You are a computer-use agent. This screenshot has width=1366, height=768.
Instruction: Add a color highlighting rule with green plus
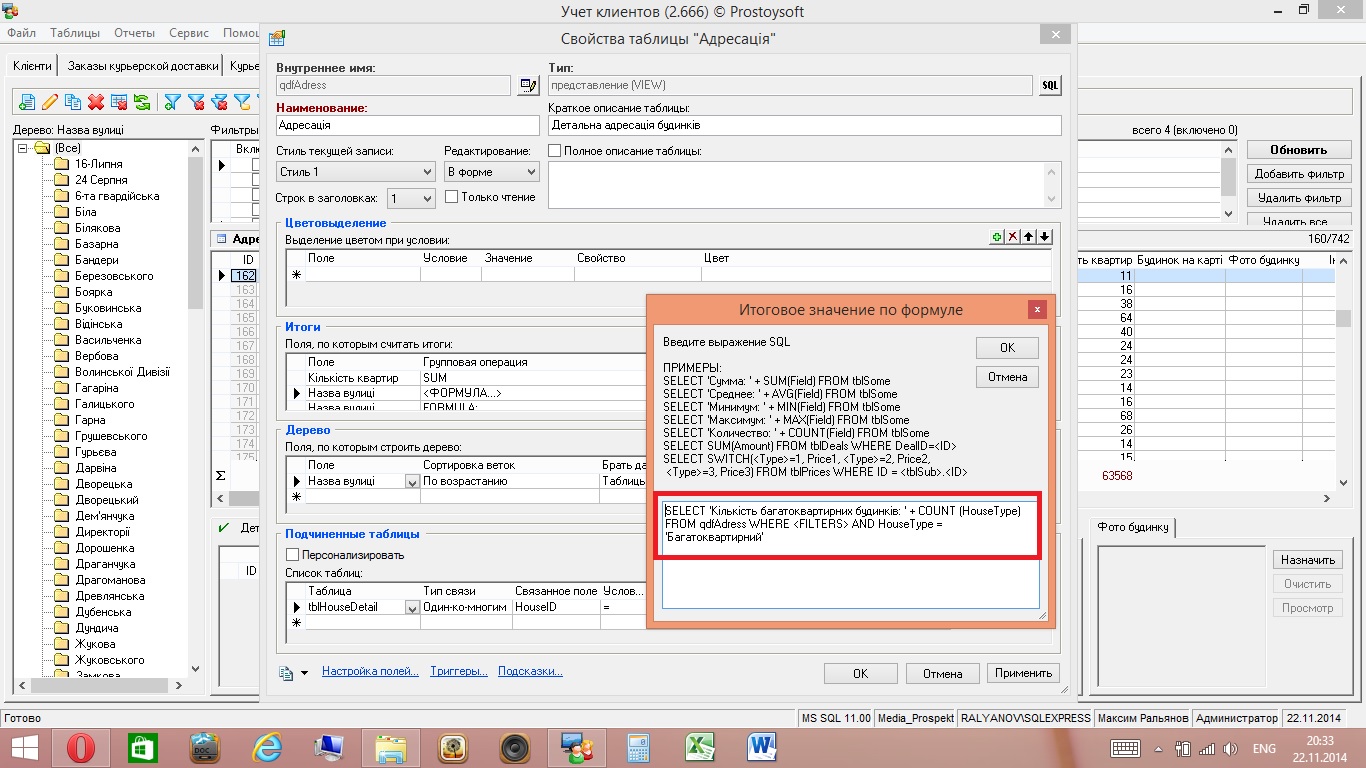996,237
